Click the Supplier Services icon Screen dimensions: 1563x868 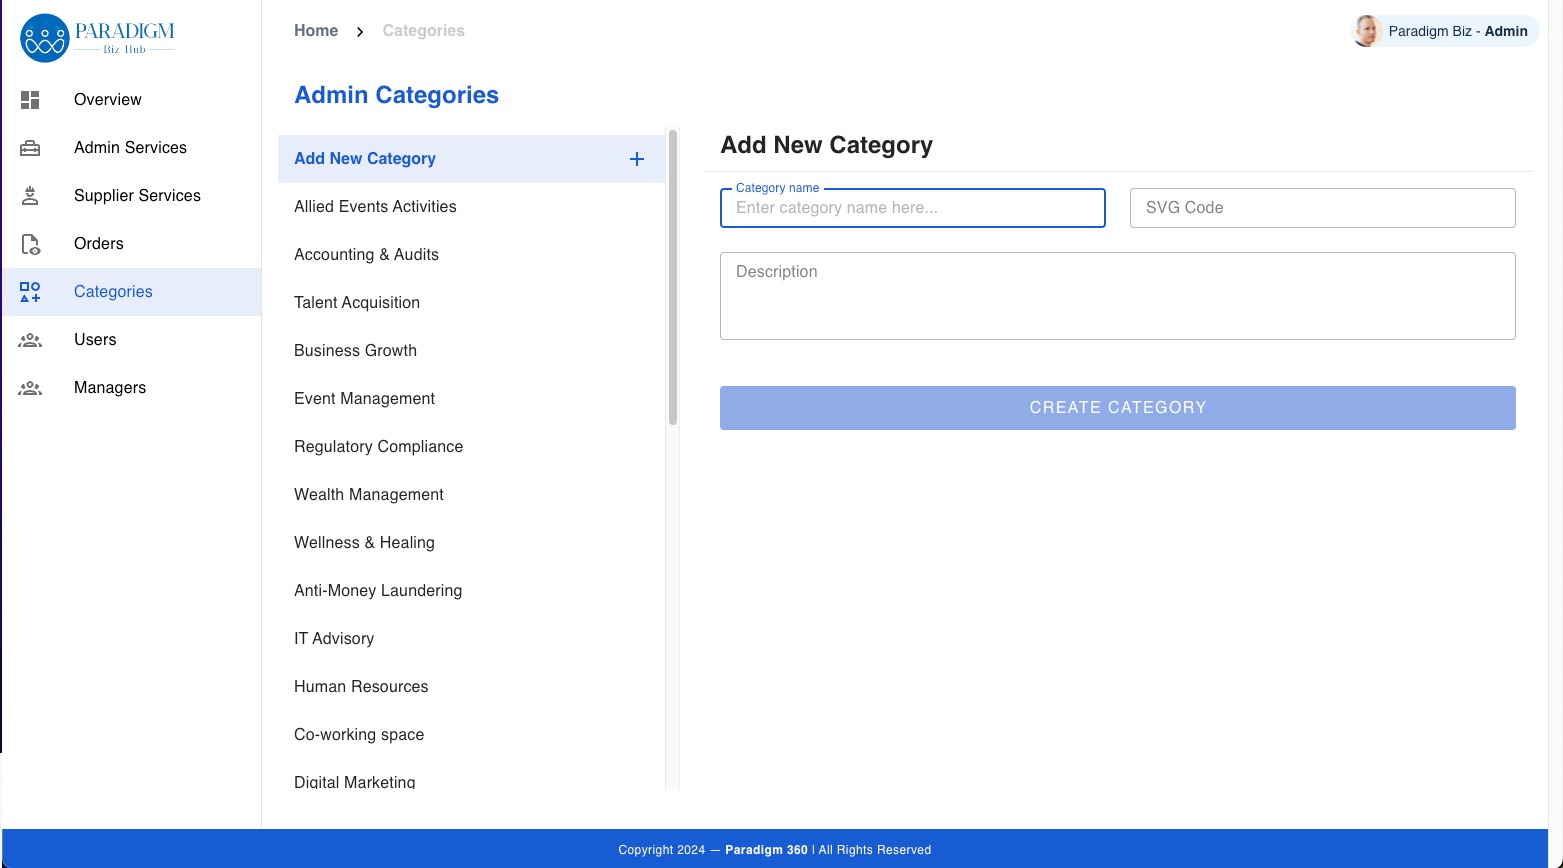30,196
